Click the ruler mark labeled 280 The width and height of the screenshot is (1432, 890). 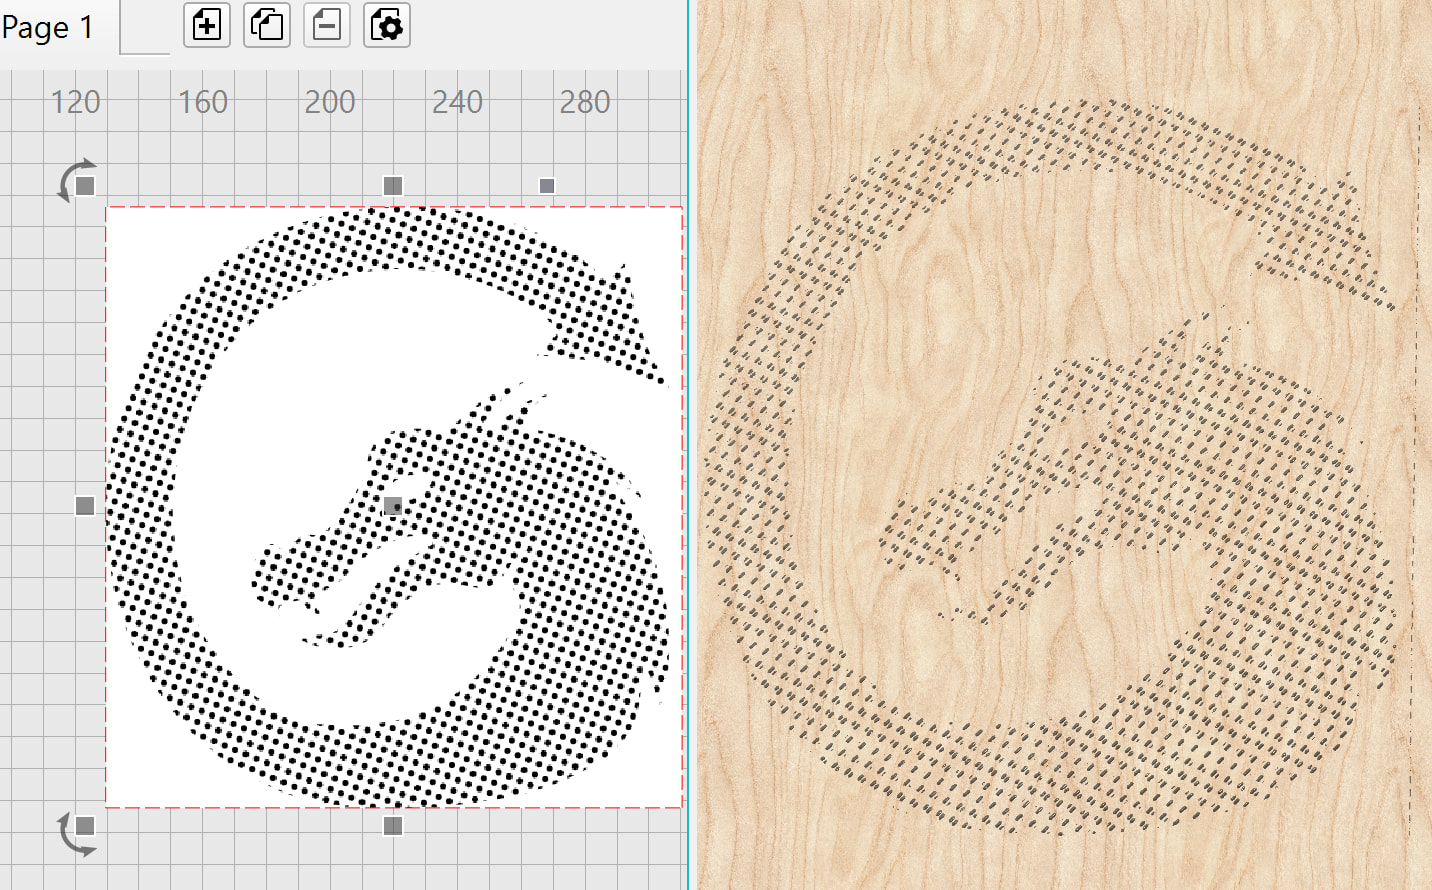585,102
